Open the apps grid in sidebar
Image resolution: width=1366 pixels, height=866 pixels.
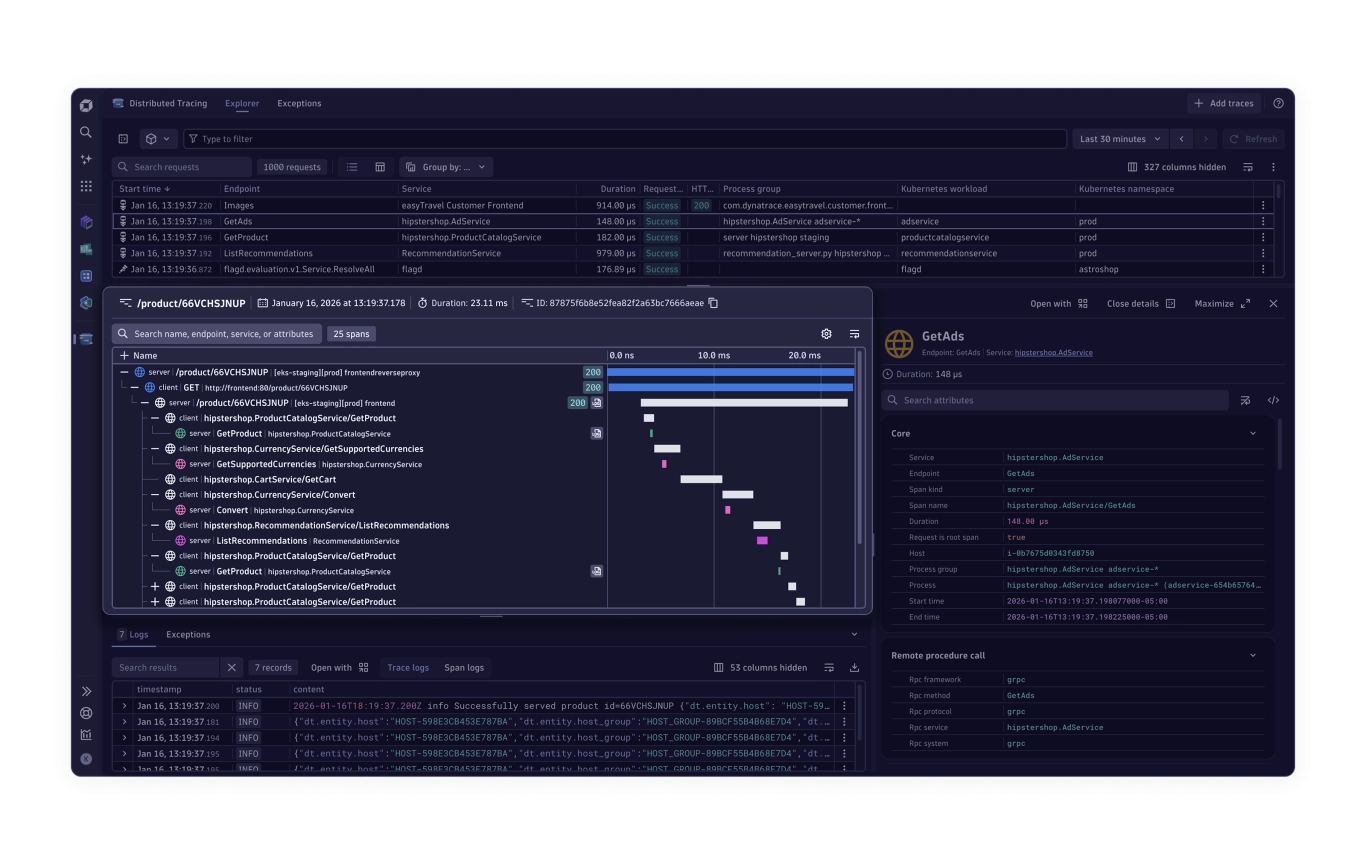[x=86, y=186]
